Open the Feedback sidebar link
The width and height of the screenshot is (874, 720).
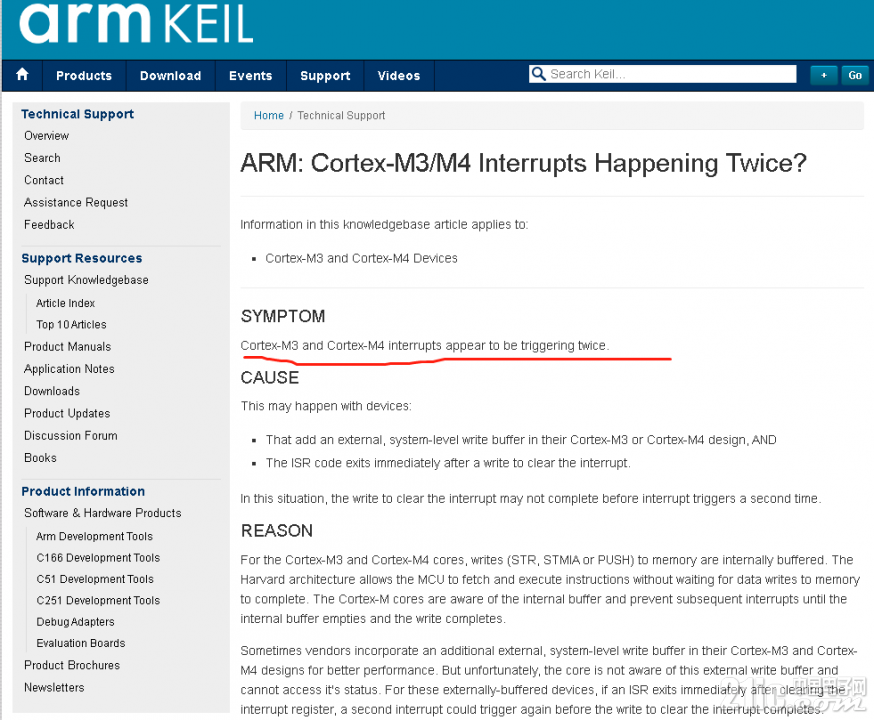[x=49, y=225]
